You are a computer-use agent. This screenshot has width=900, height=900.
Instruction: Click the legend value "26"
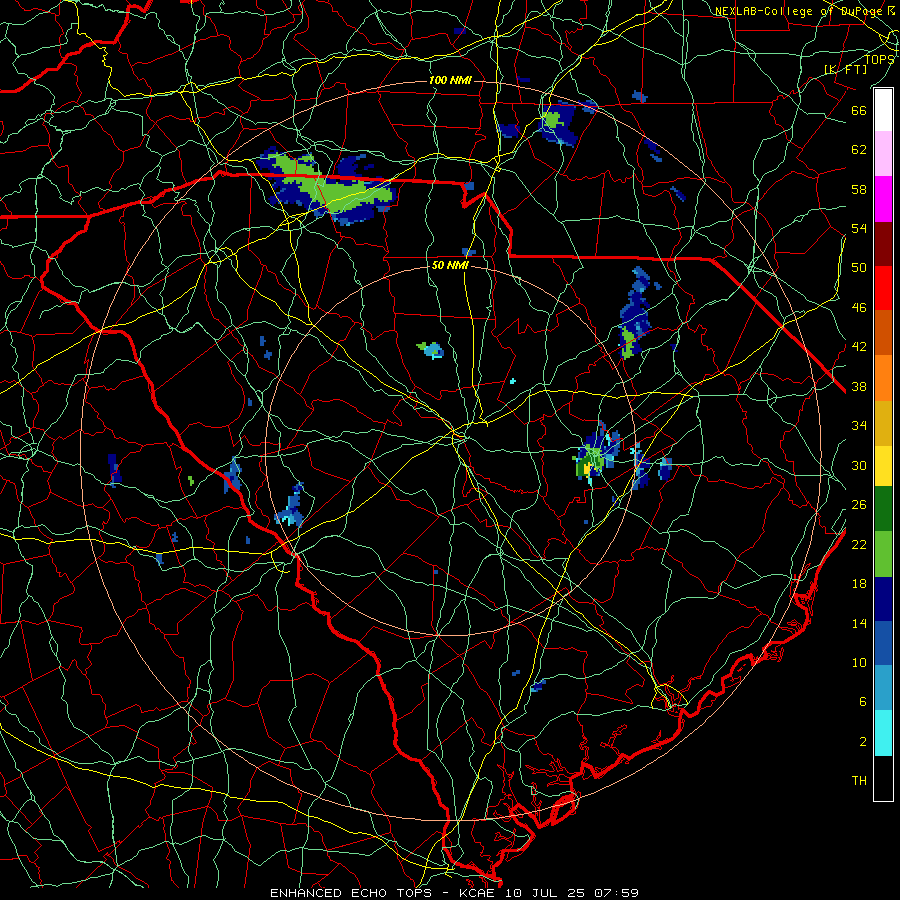click(x=859, y=505)
